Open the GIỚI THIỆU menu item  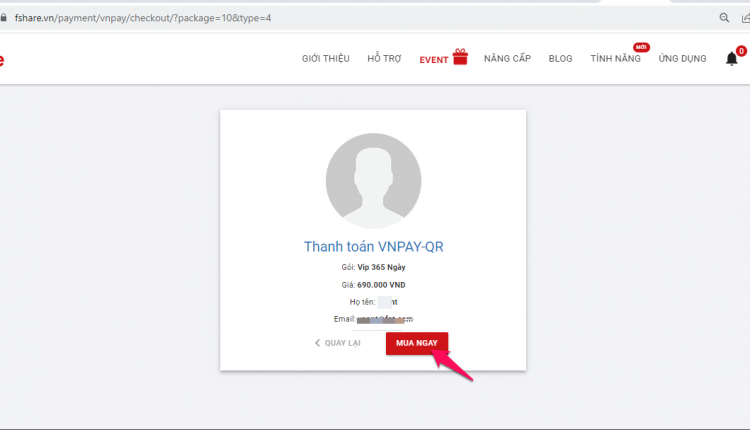coord(326,58)
